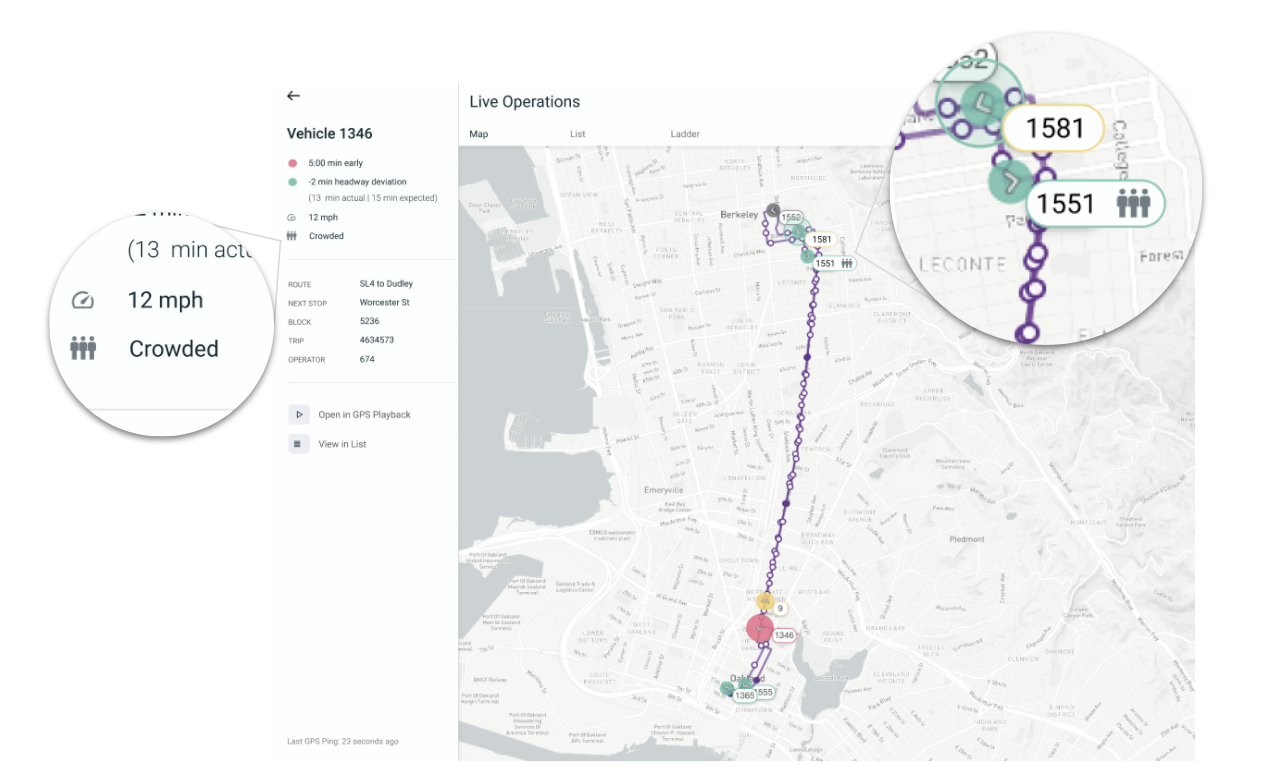Click the red 5:00 min early status dot
Image resolution: width=1274 pixels, height=772 pixels.
292,163
